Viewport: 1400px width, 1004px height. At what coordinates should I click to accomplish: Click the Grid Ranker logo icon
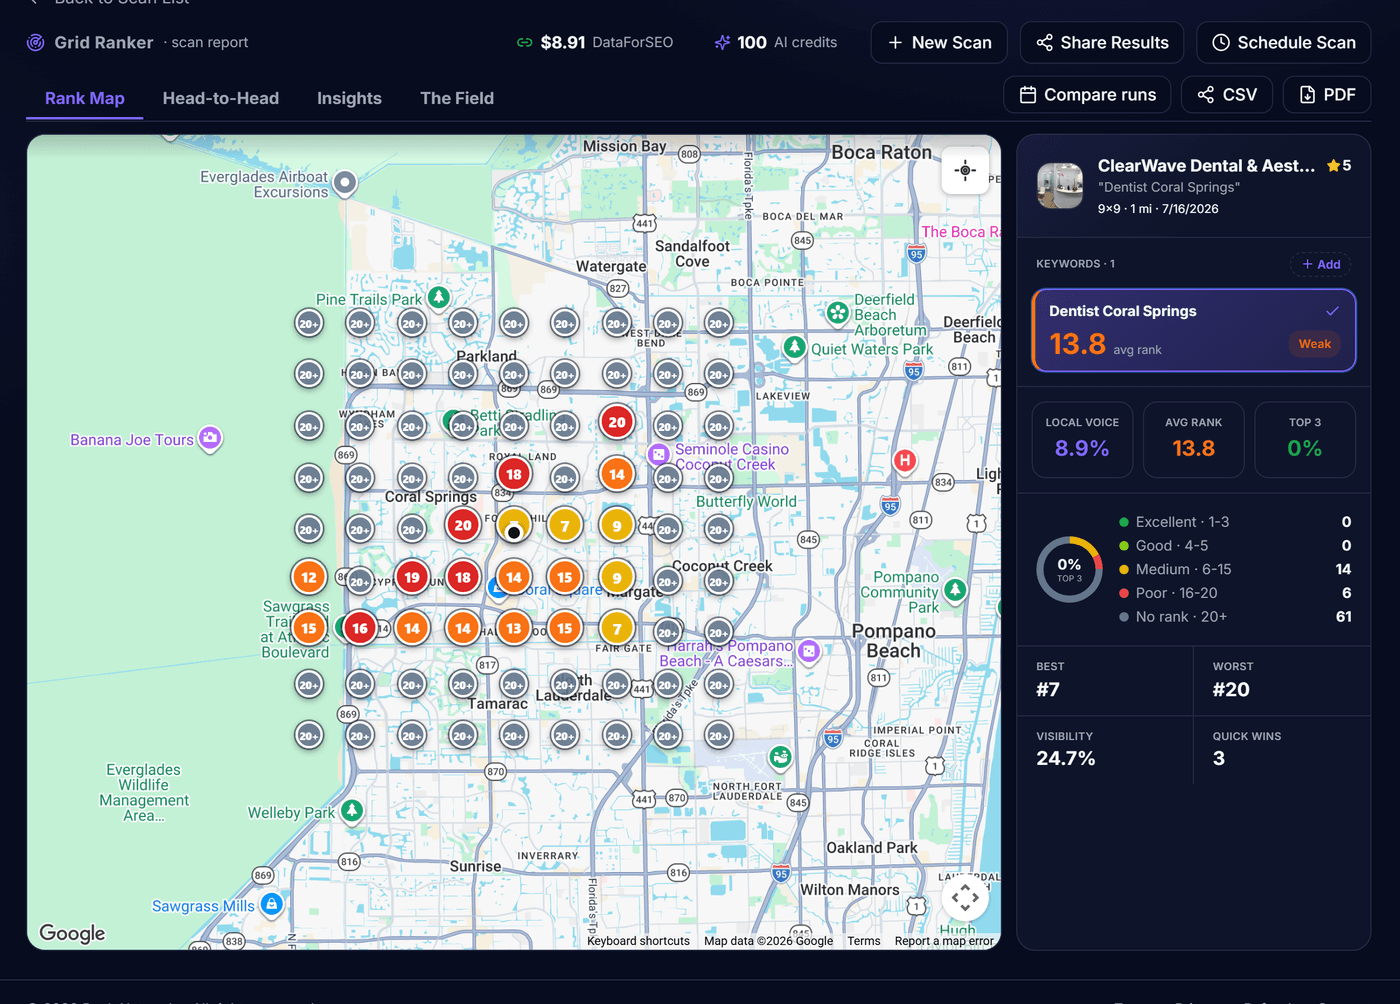point(35,42)
